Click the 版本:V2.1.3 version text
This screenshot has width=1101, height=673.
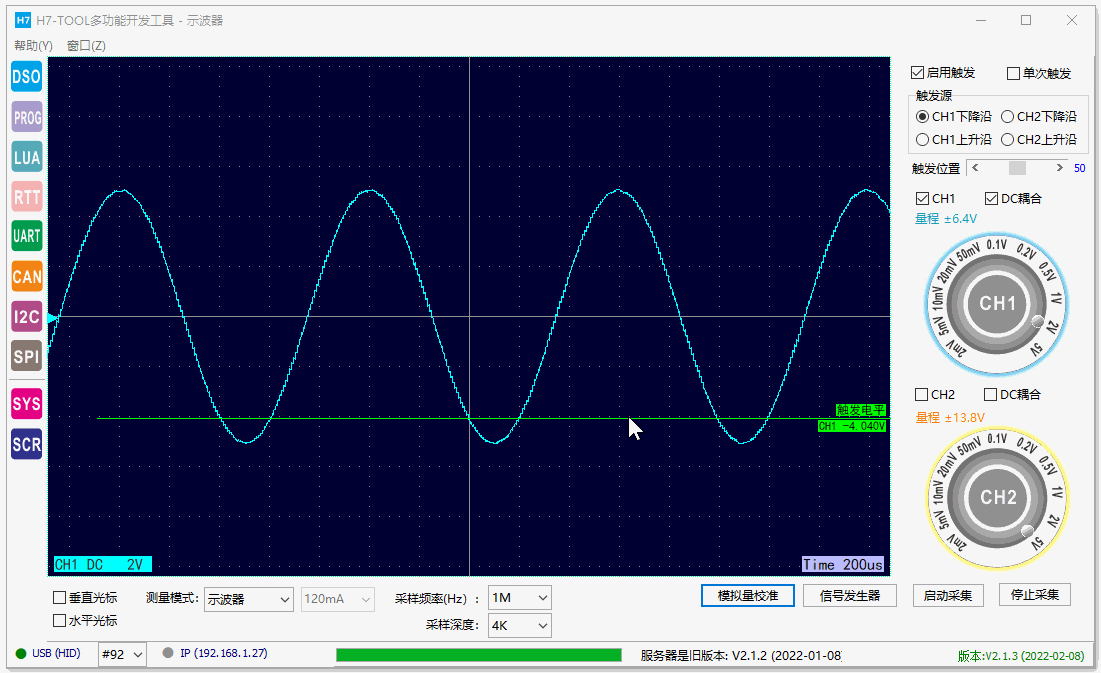coord(1021,656)
